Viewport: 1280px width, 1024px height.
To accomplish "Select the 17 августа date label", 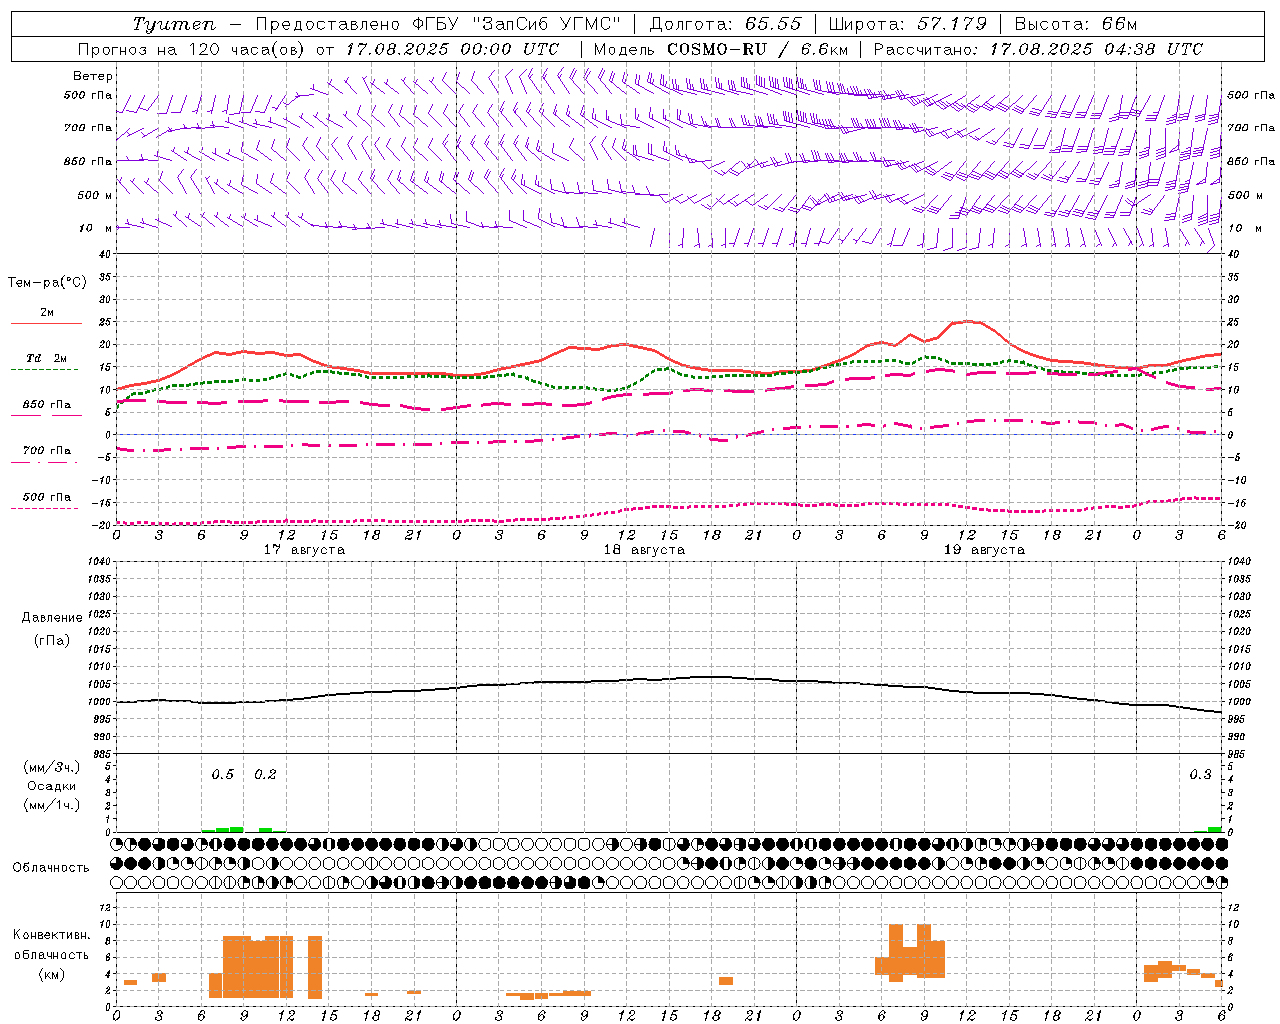I will [304, 550].
